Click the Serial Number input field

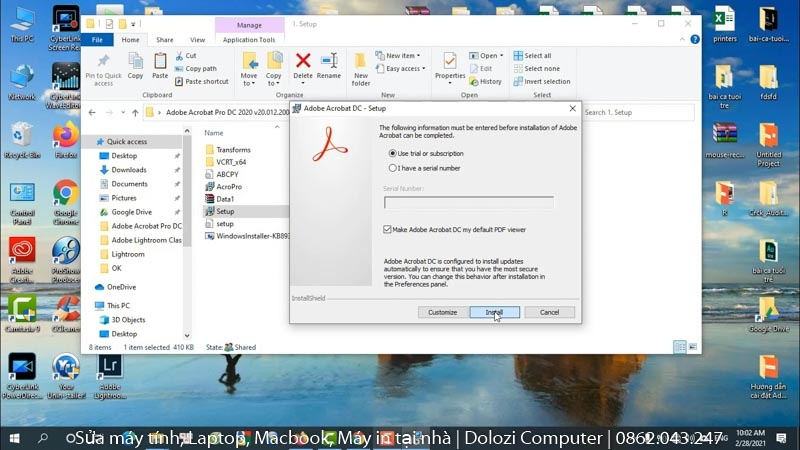coord(468,203)
